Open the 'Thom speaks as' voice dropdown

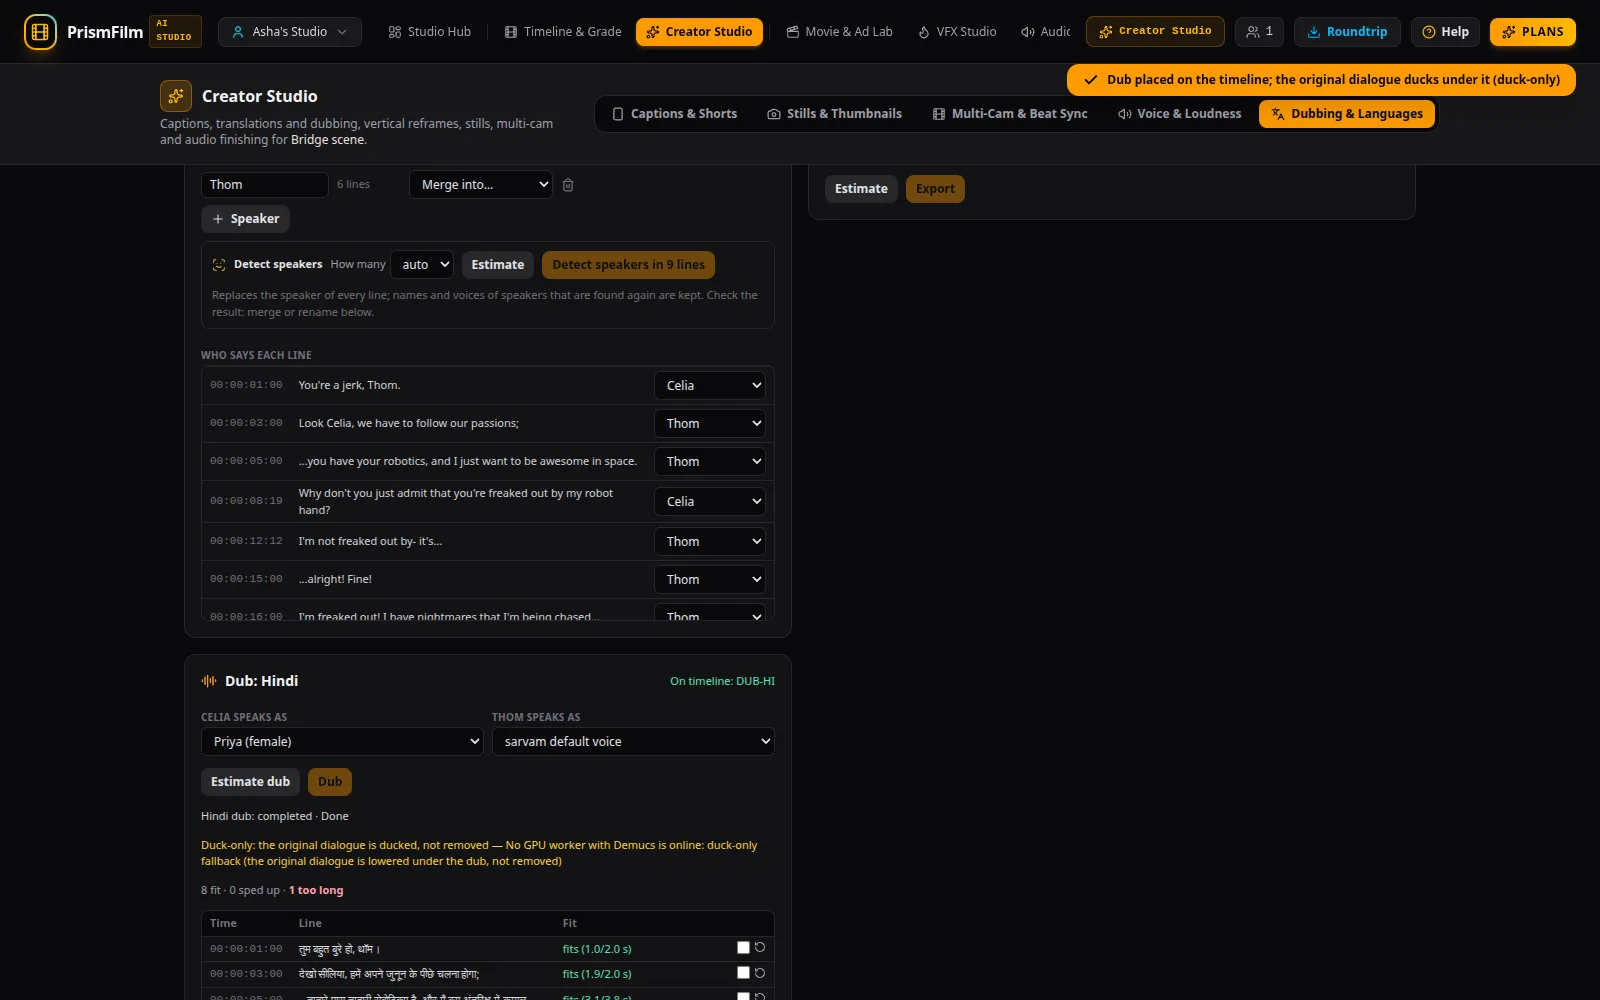tap(633, 742)
